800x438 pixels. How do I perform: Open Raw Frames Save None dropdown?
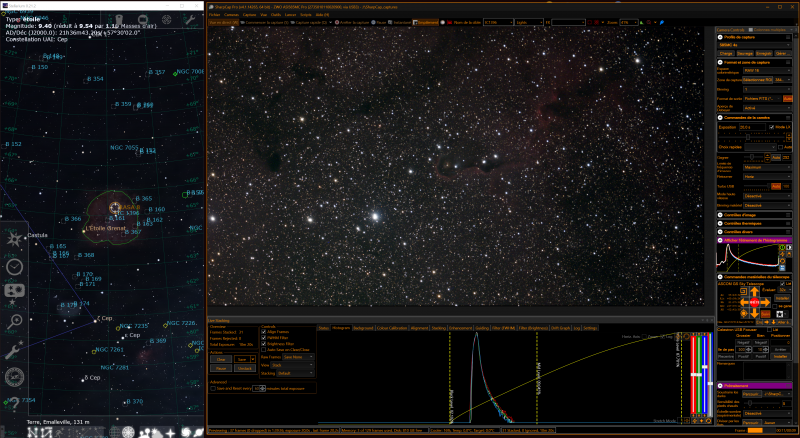(298, 357)
